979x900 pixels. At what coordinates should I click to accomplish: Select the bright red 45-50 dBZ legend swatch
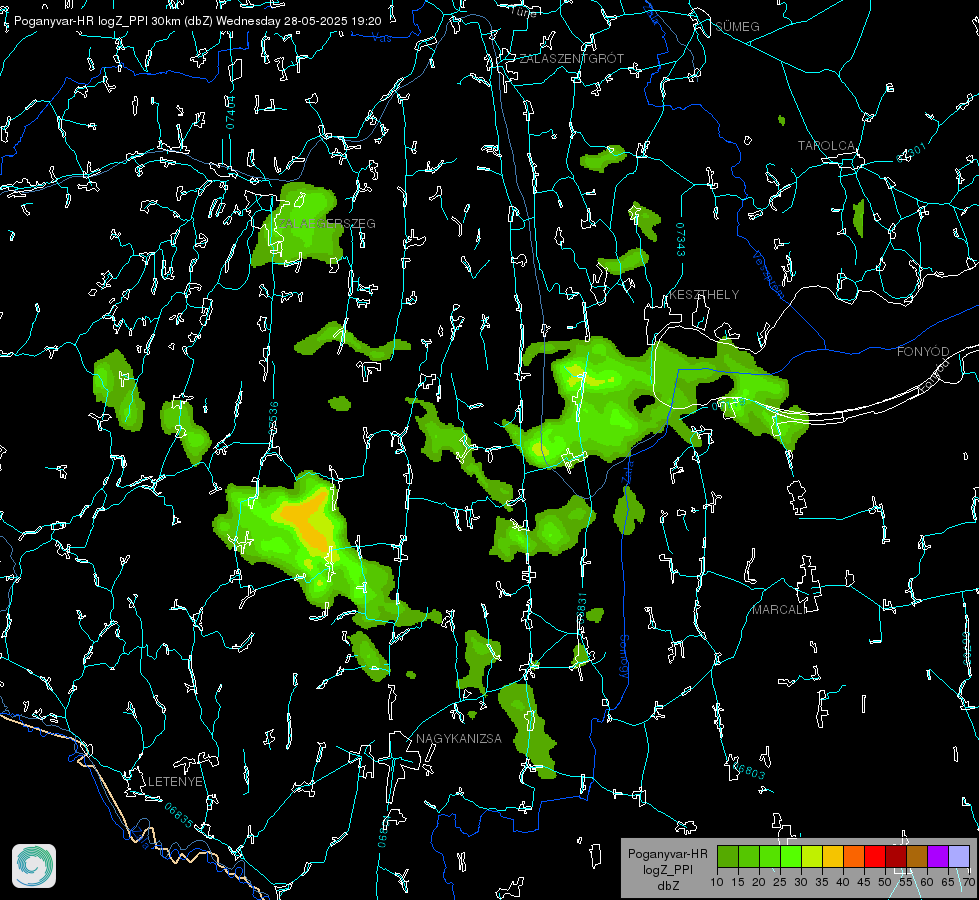[875, 856]
